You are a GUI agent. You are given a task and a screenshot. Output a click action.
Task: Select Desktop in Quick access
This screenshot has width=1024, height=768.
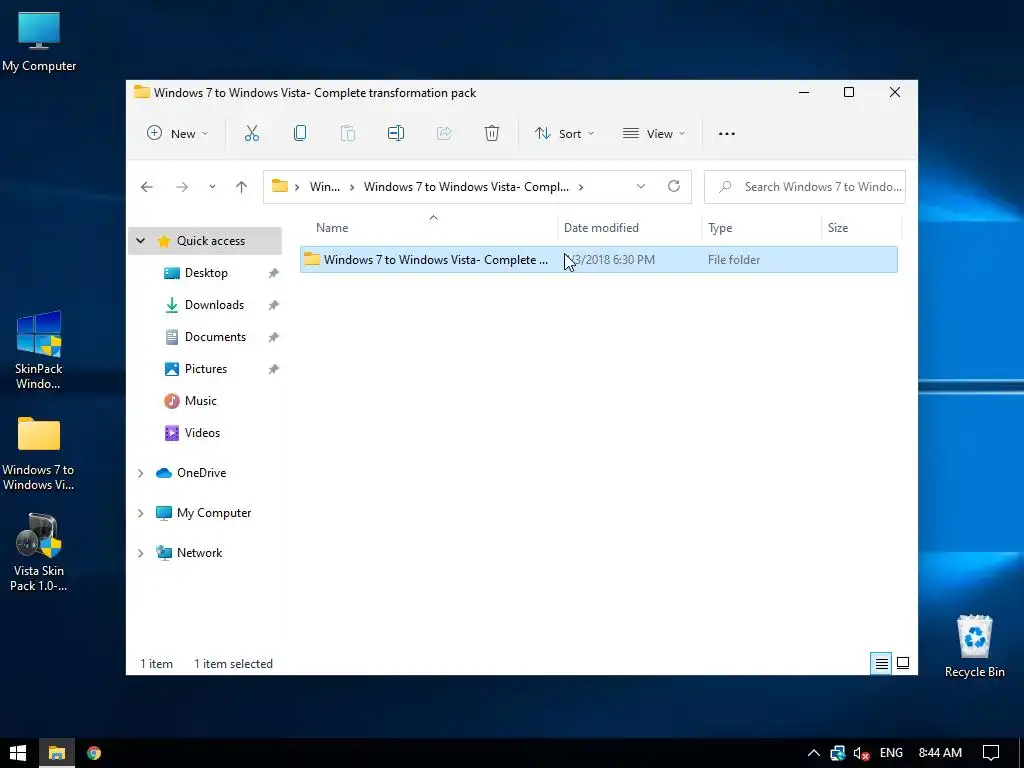206,273
